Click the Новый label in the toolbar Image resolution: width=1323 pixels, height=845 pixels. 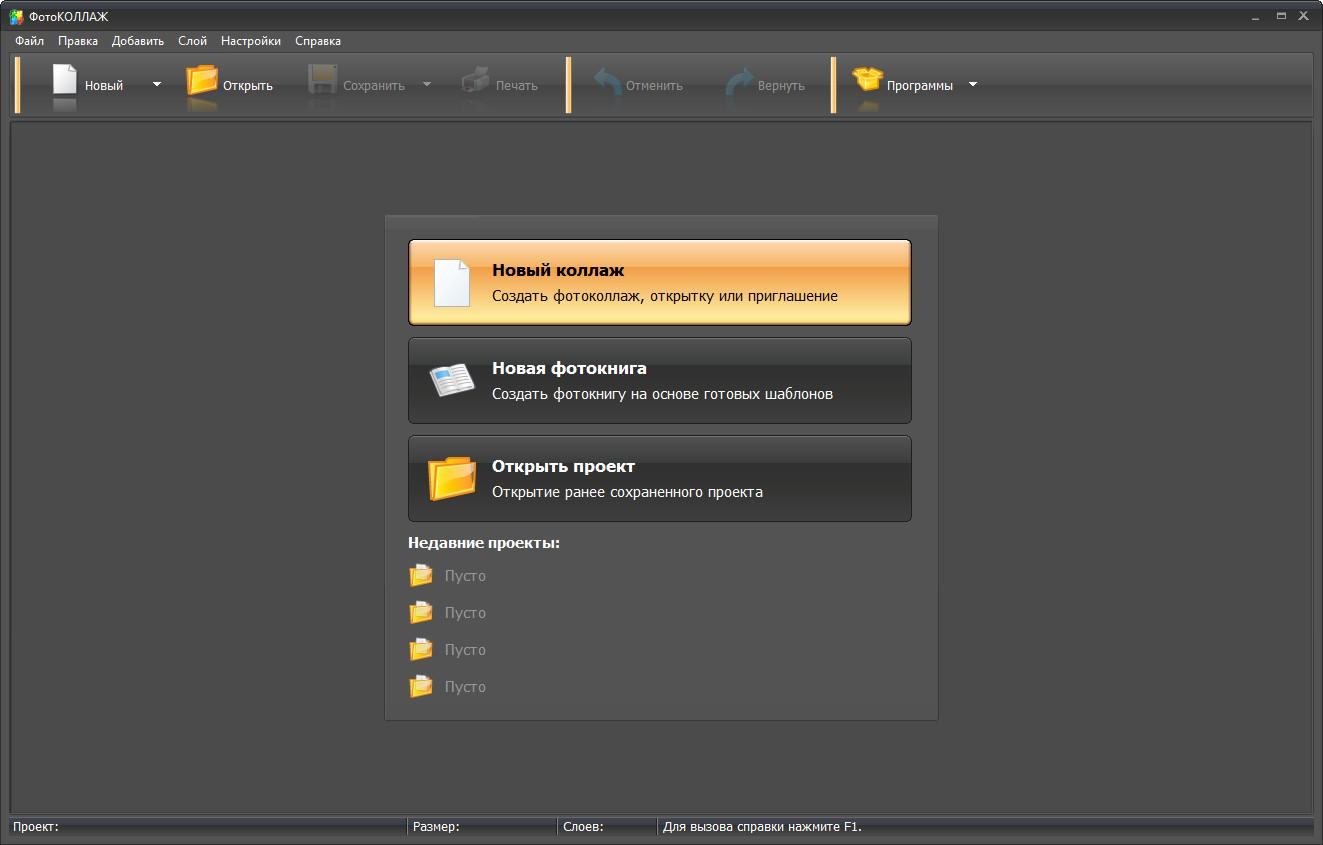(x=104, y=86)
